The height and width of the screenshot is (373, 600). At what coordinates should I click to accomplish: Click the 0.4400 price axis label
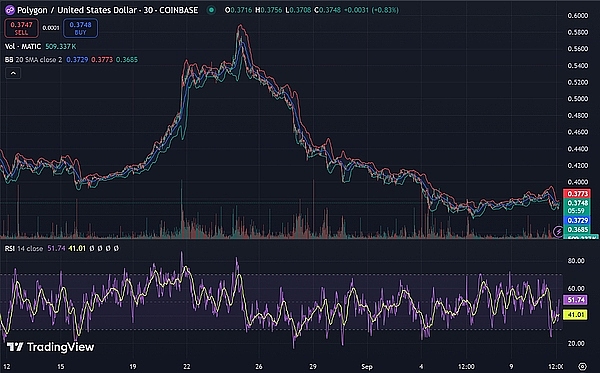[577, 149]
